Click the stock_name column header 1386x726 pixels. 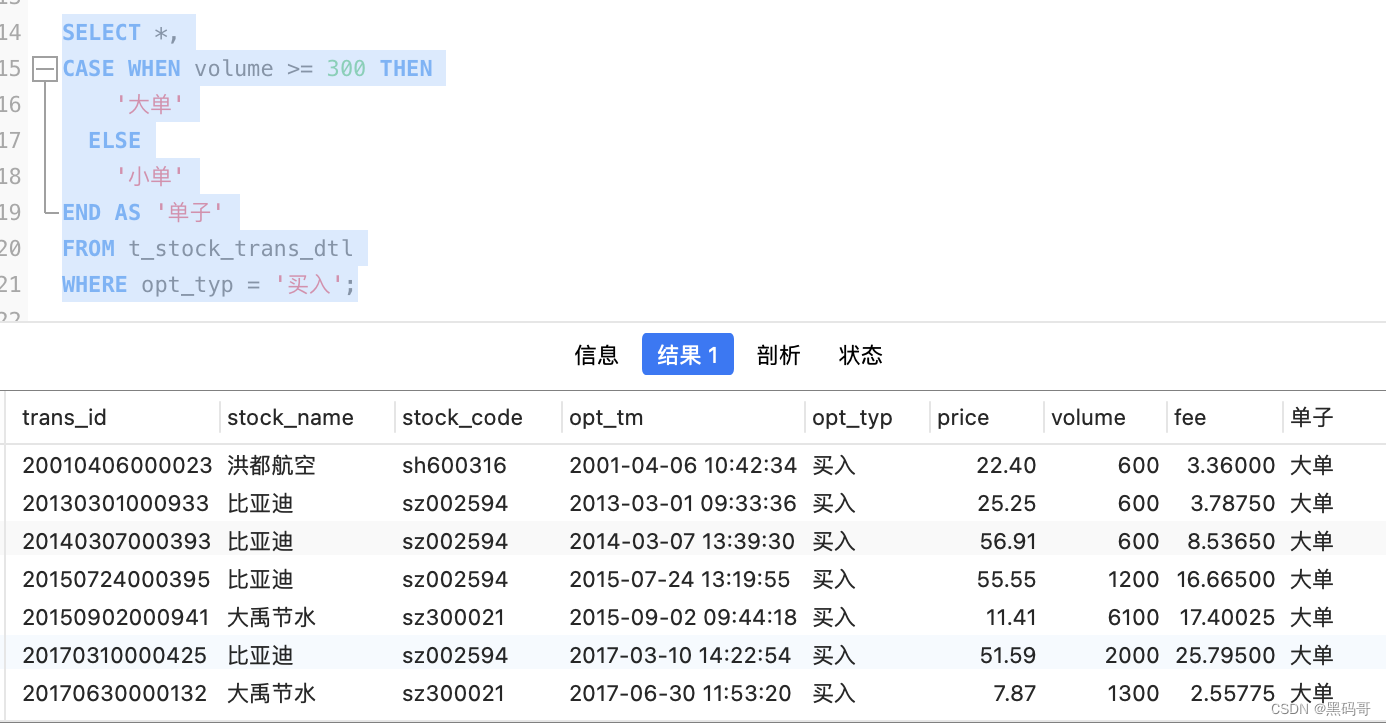(x=290, y=418)
